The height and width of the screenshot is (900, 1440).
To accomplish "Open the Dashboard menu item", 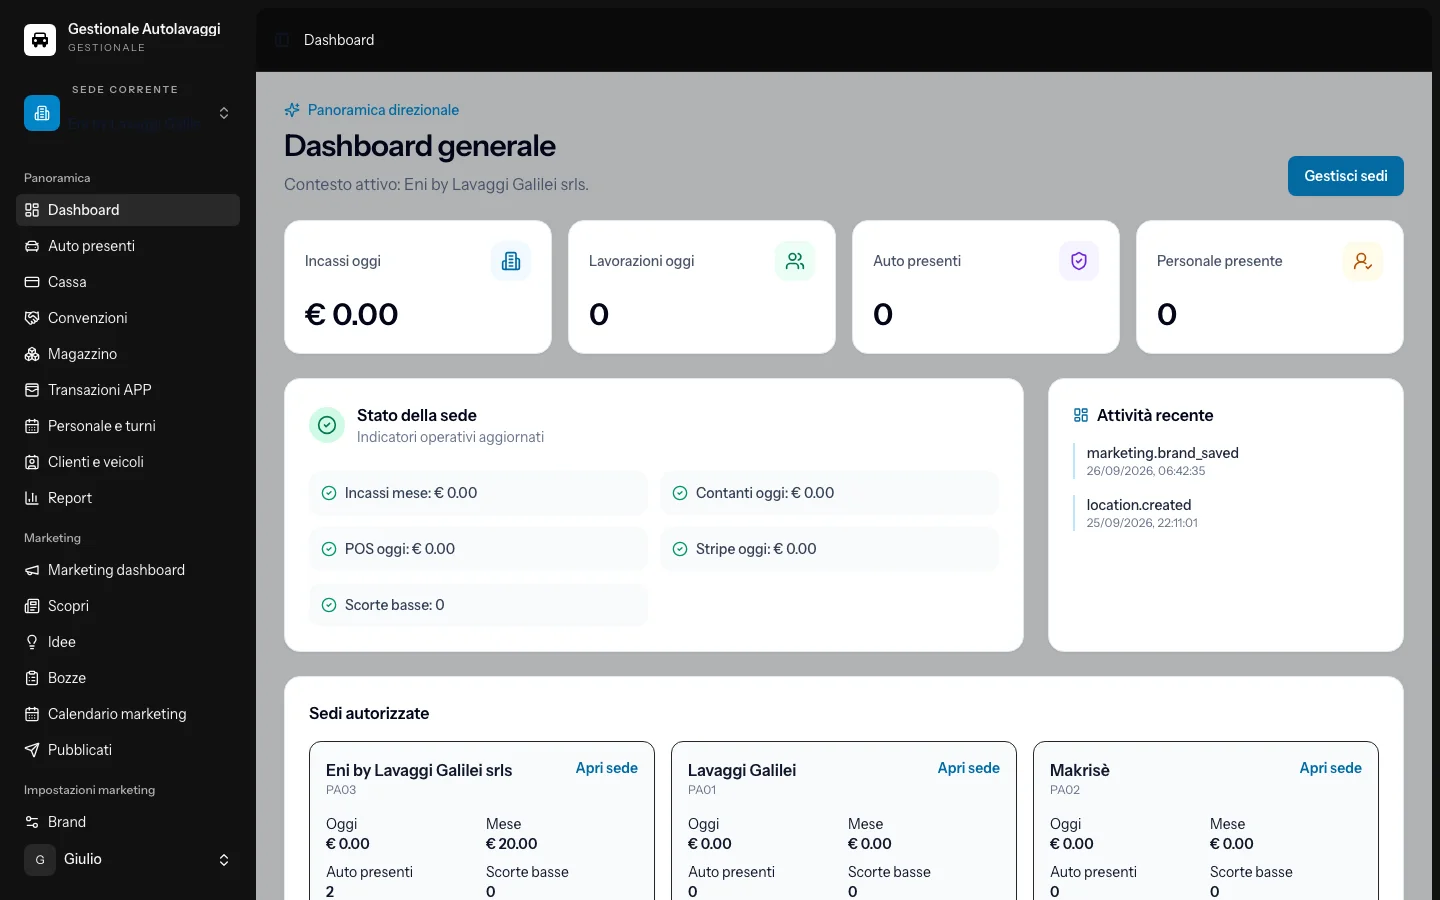I will pyautogui.click(x=128, y=210).
